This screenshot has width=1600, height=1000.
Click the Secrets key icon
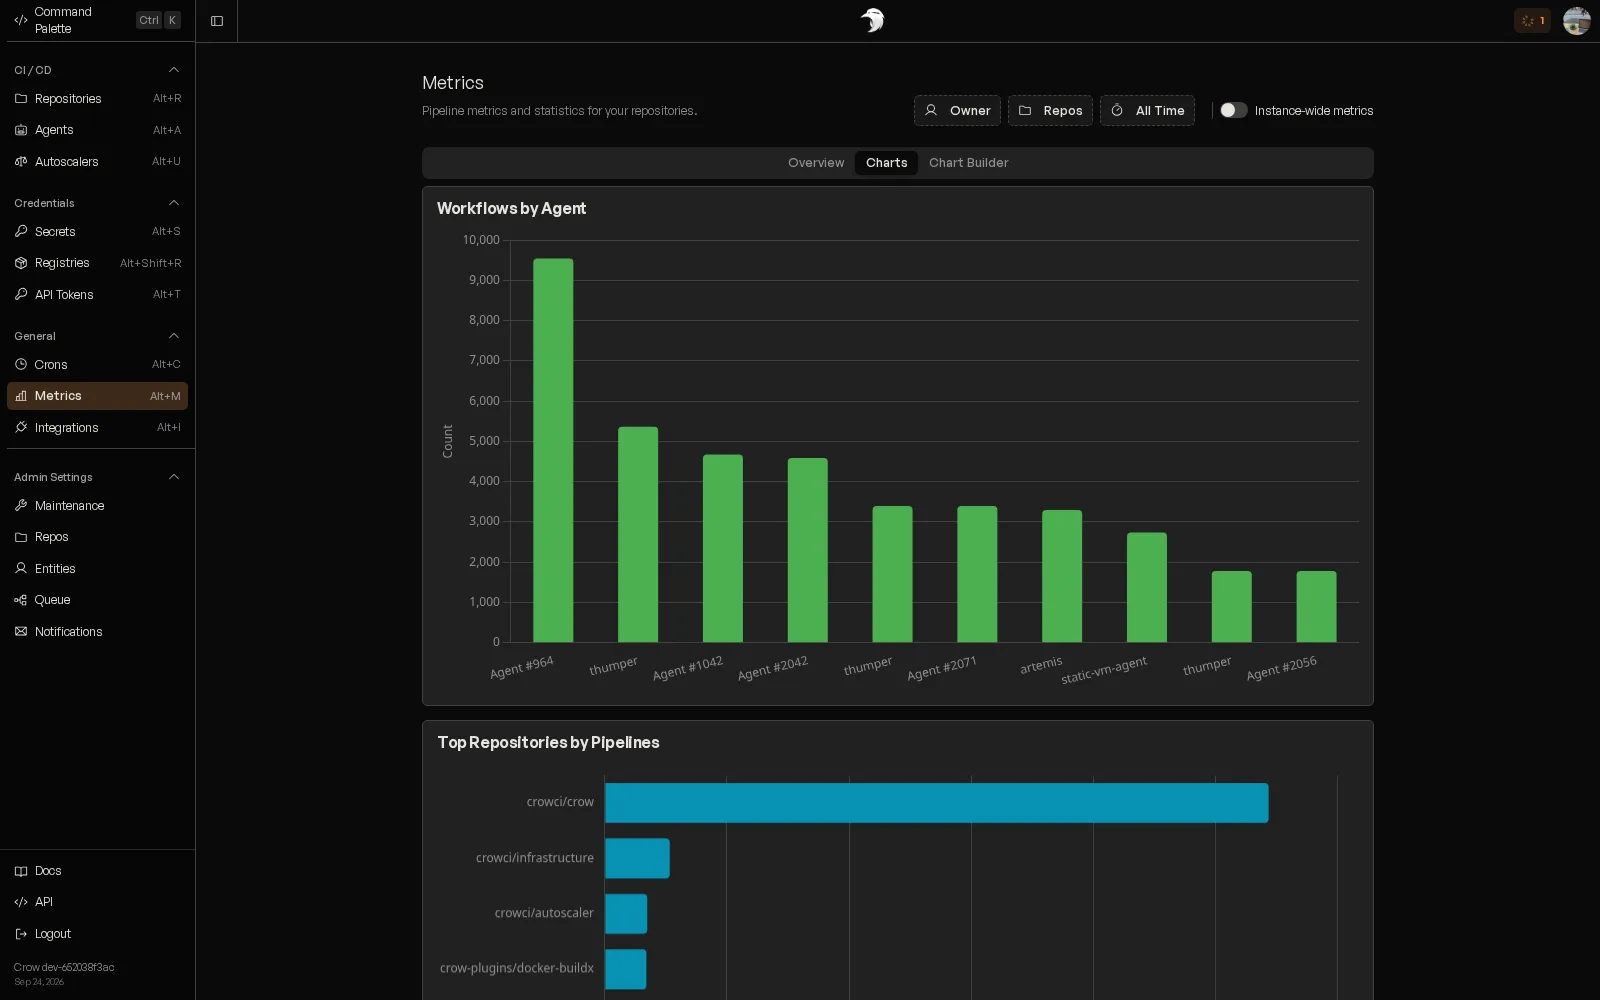pyautogui.click(x=21, y=232)
